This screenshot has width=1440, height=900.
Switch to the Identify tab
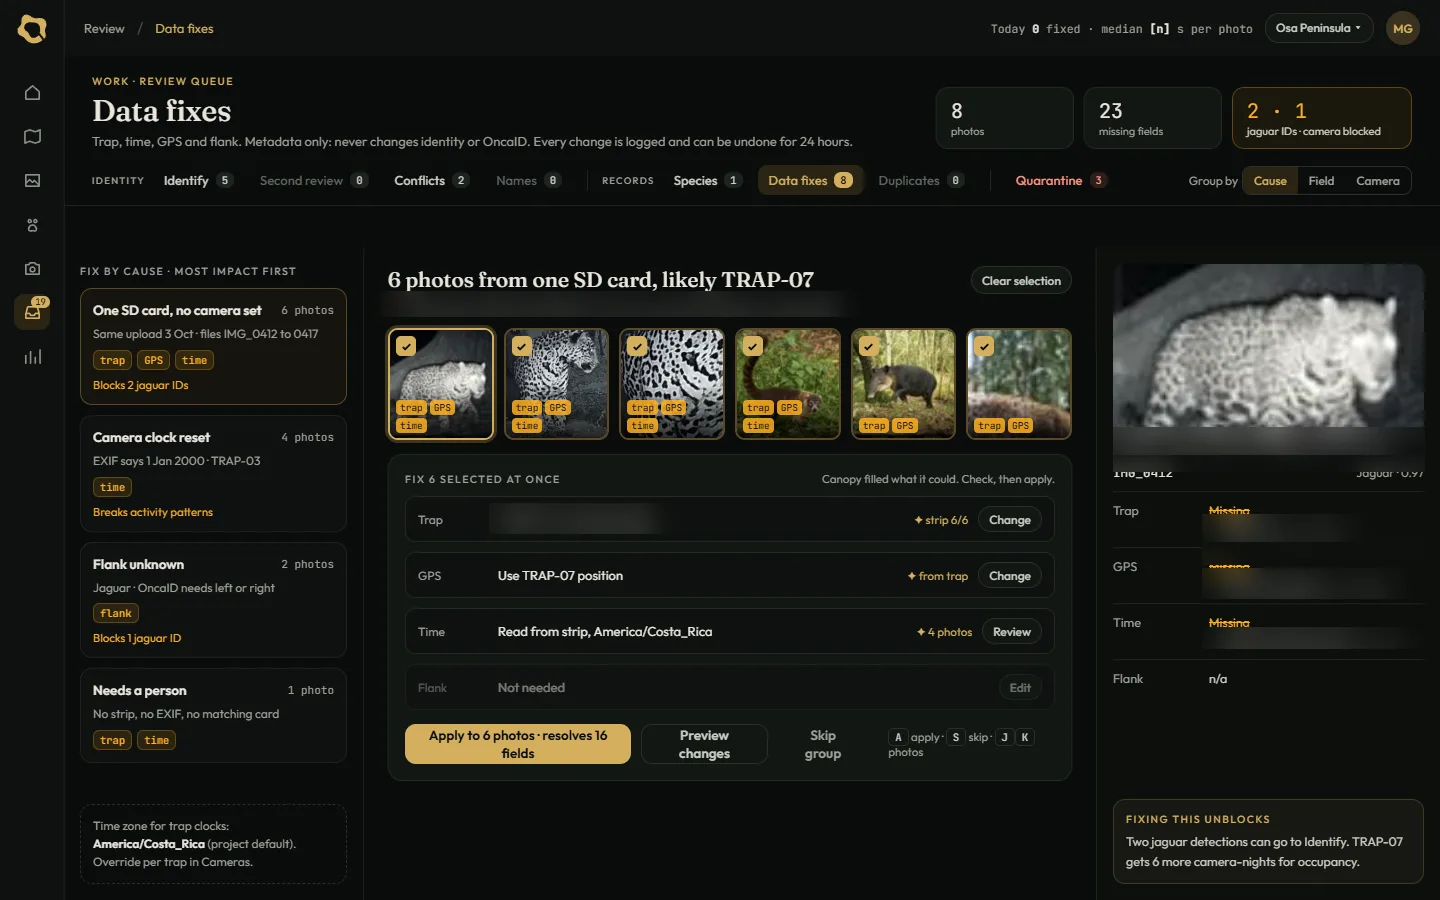tap(198, 181)
